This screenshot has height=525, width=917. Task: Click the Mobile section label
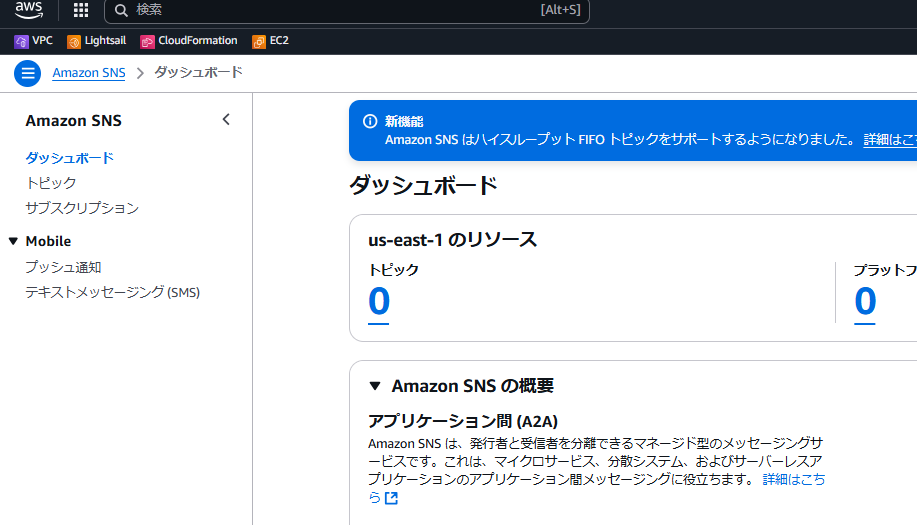(49, 241)
